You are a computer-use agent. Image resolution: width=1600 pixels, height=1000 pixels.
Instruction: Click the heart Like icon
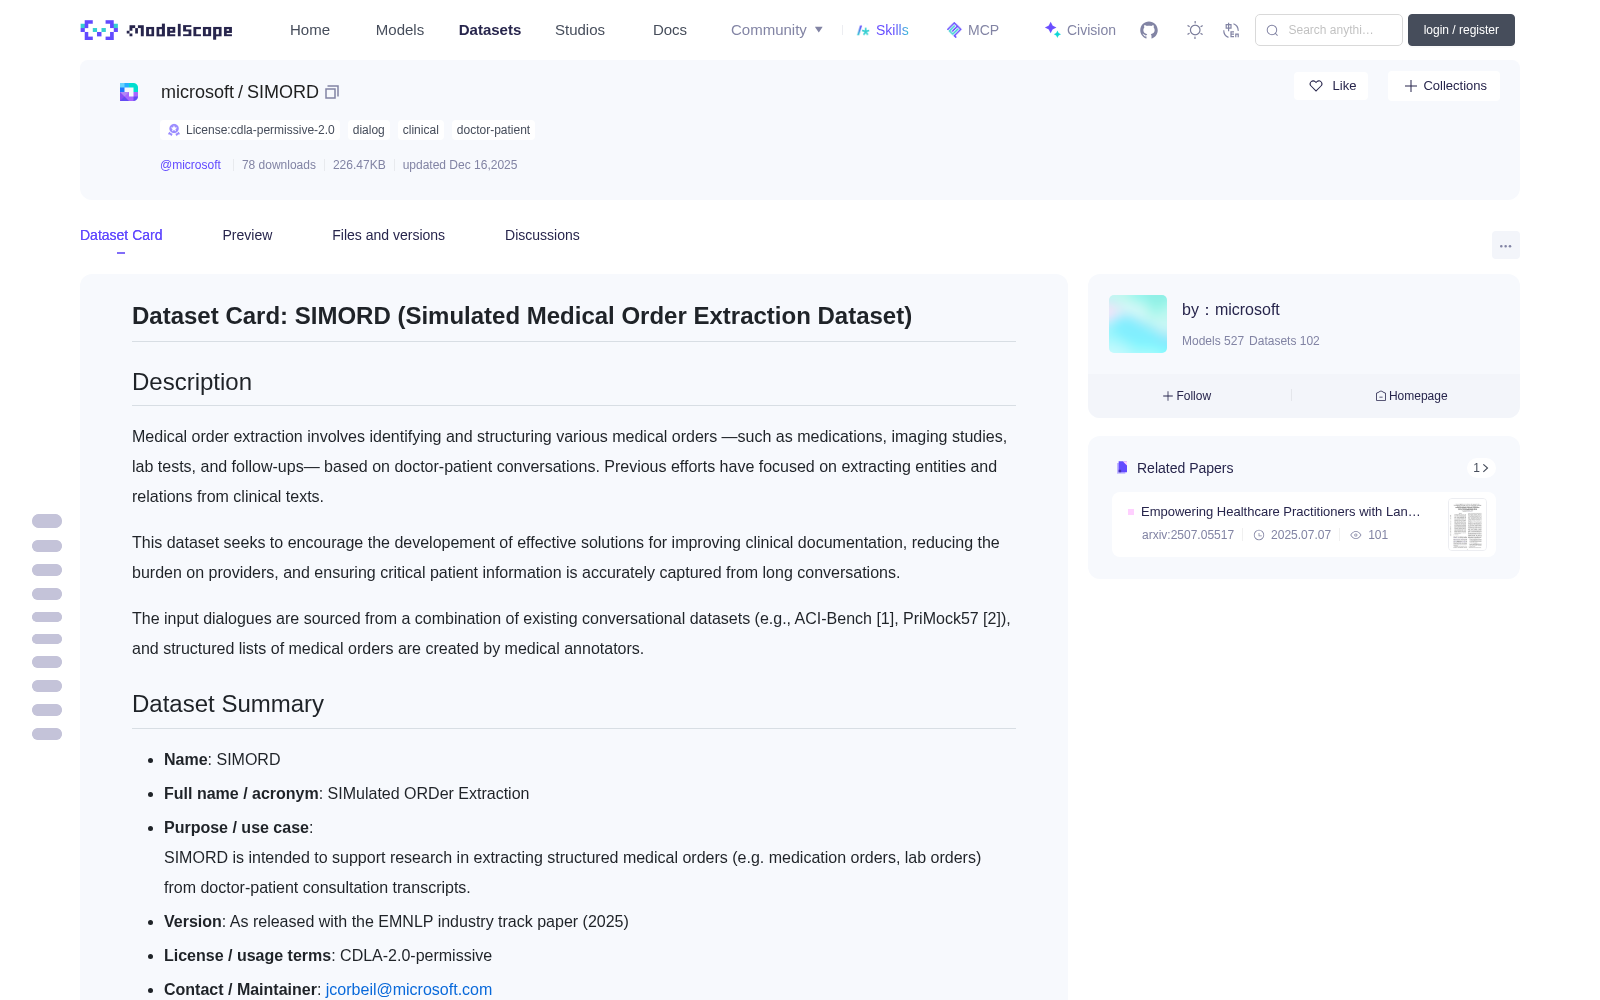coord(1316,86)
